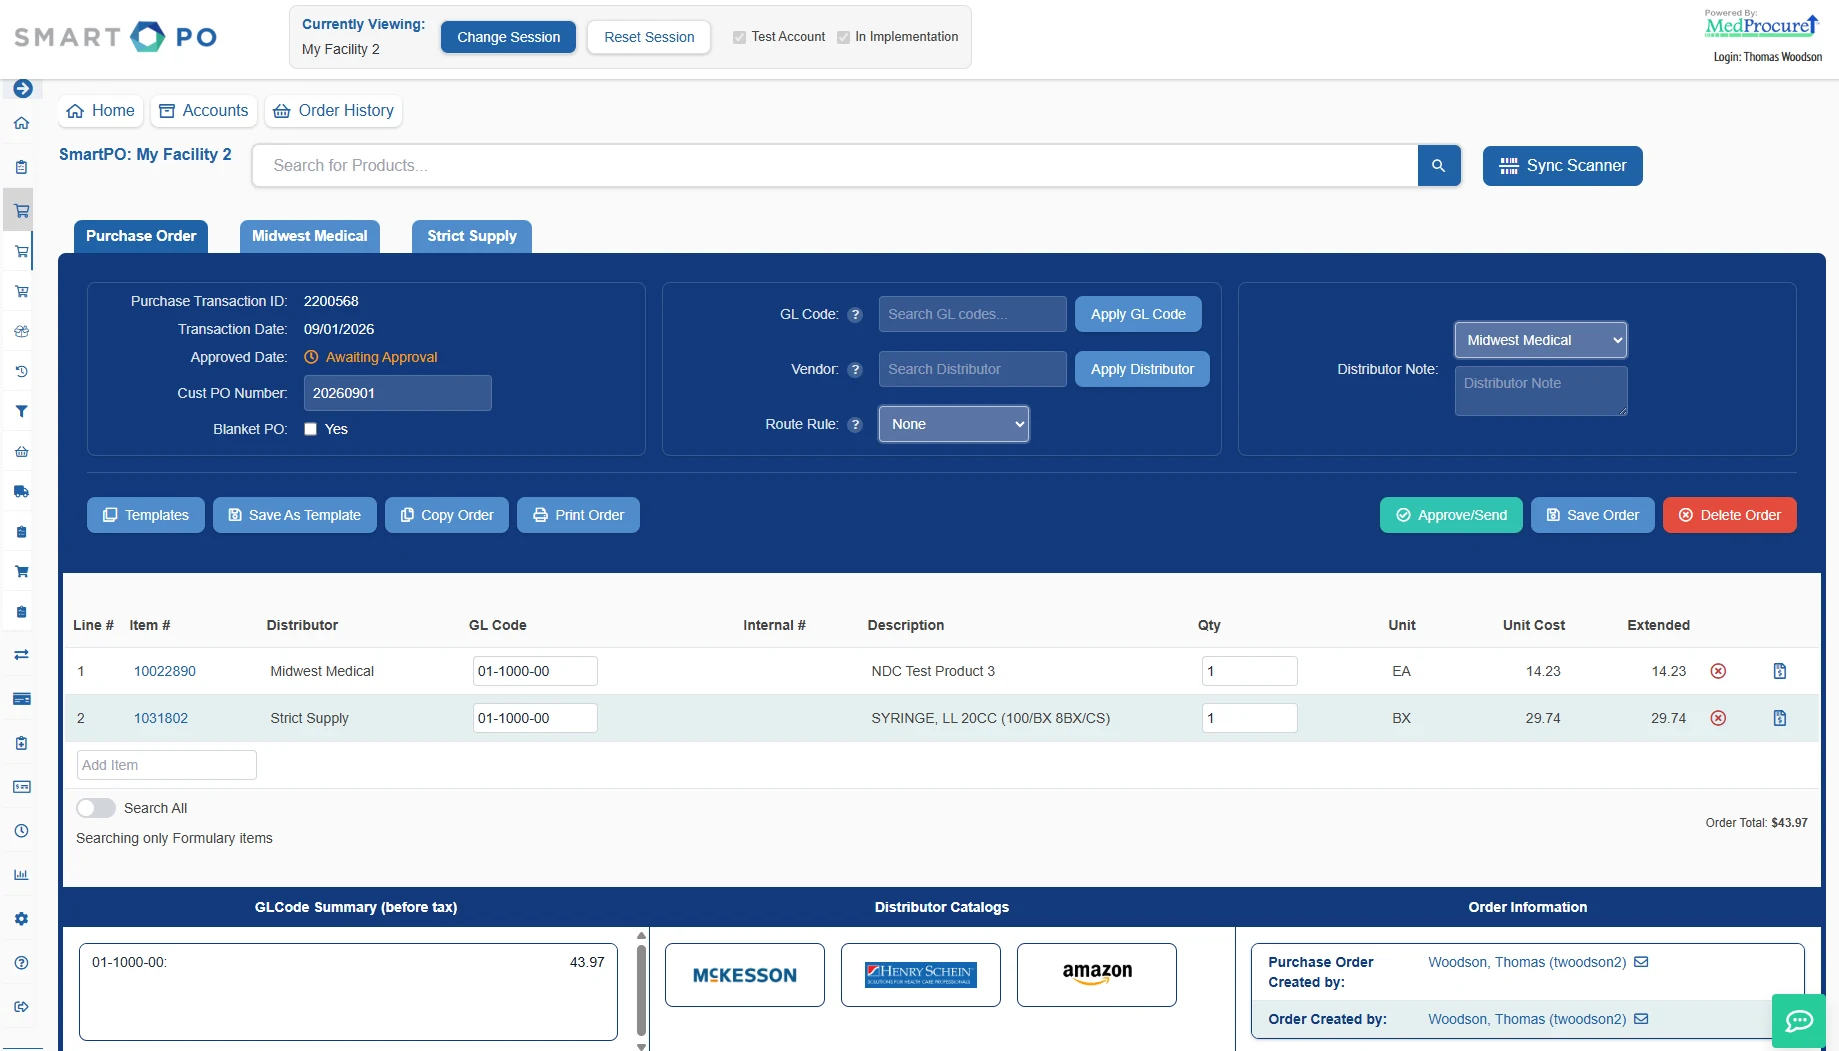
Task: Open the McKesson distributor catalog
Action: (x=745, y=975)
